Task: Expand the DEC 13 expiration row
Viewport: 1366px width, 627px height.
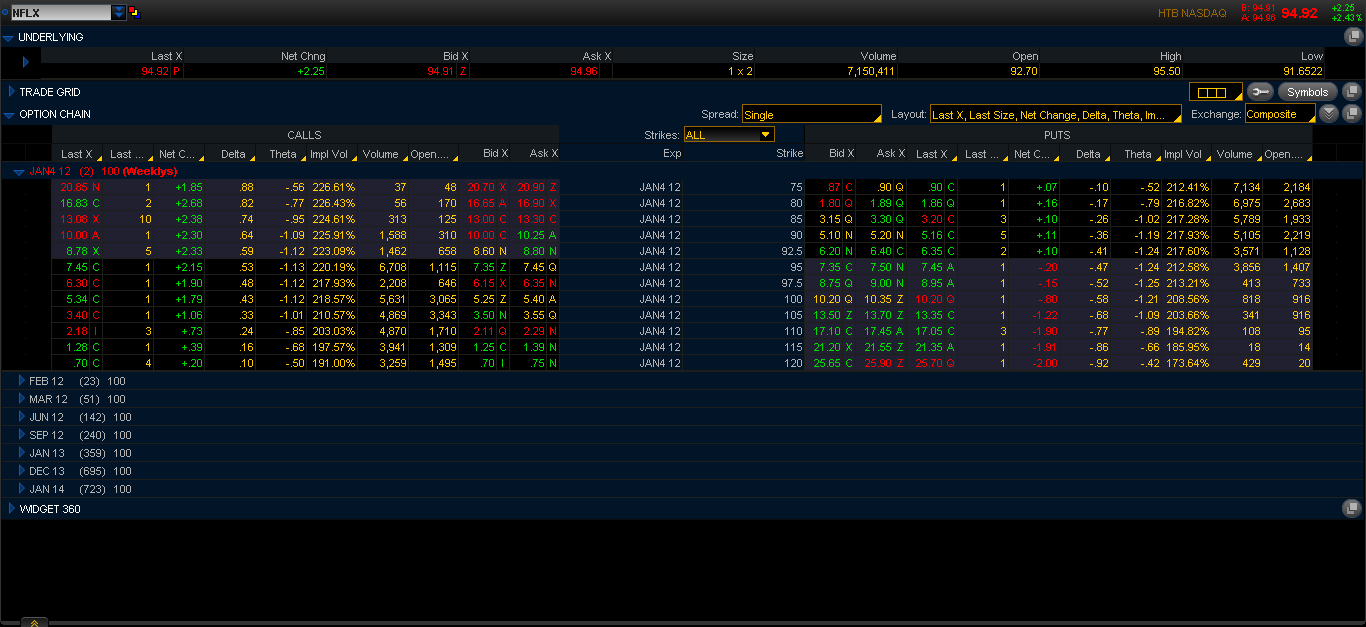Action: pos(22,471)
